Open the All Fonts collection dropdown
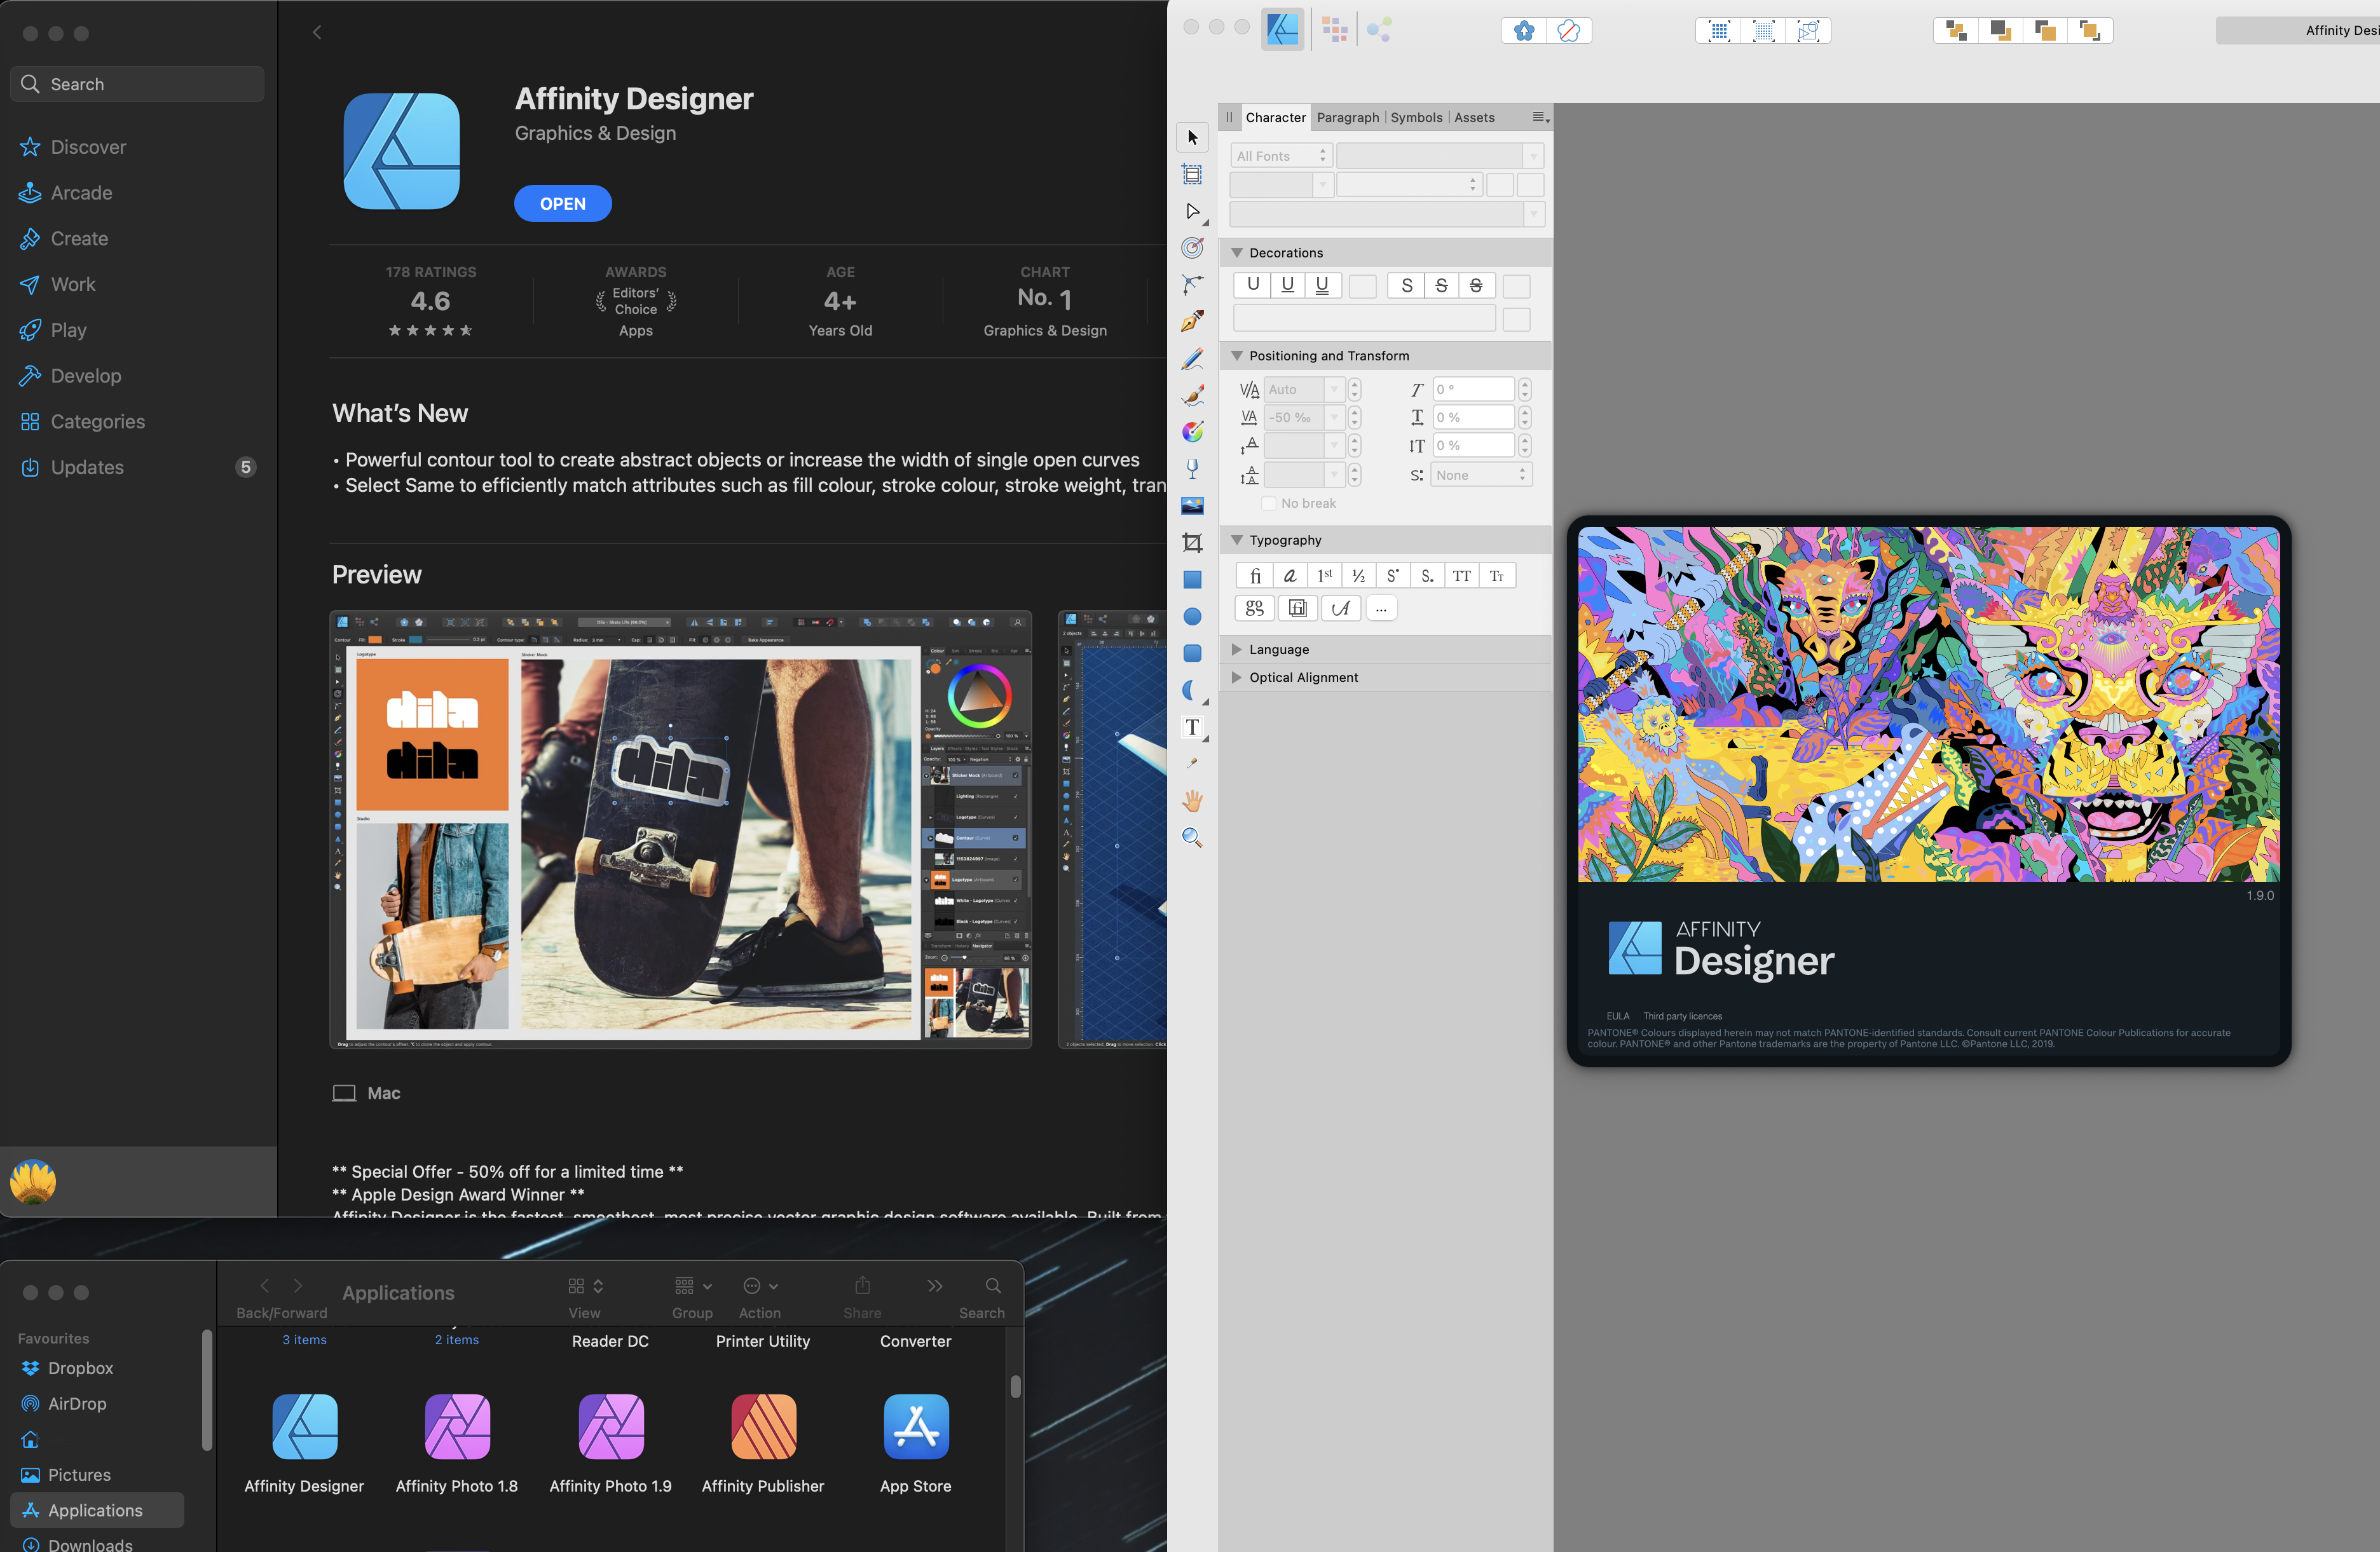 [1281, 156]
